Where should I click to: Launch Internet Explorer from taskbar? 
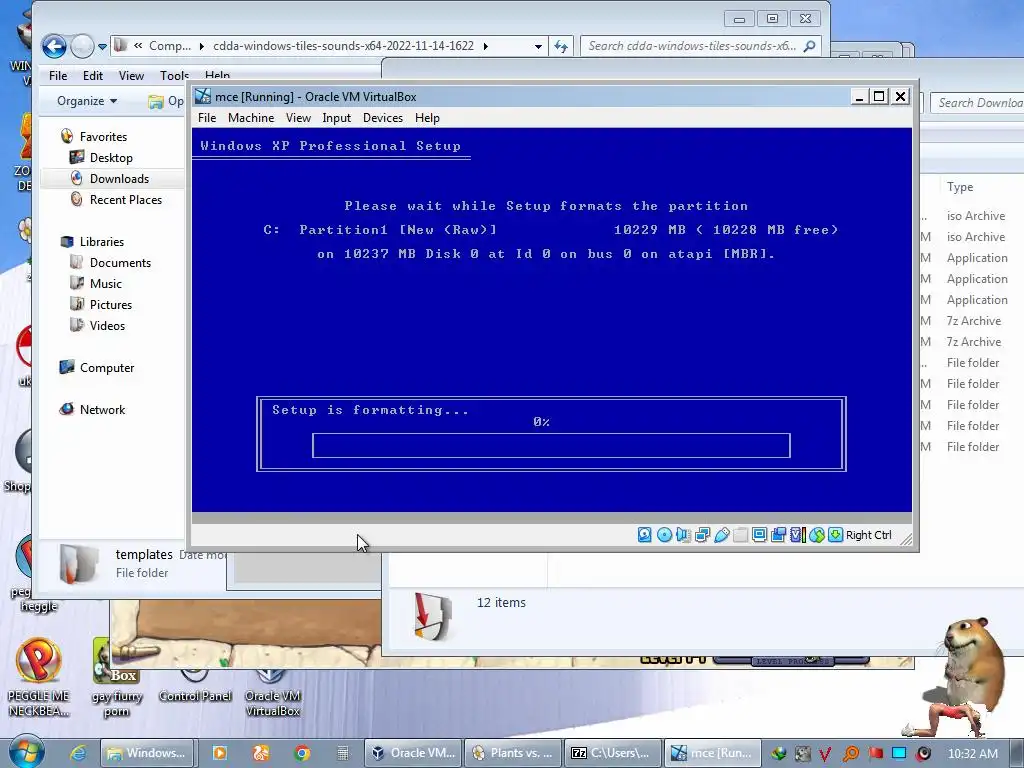(78, 753)
